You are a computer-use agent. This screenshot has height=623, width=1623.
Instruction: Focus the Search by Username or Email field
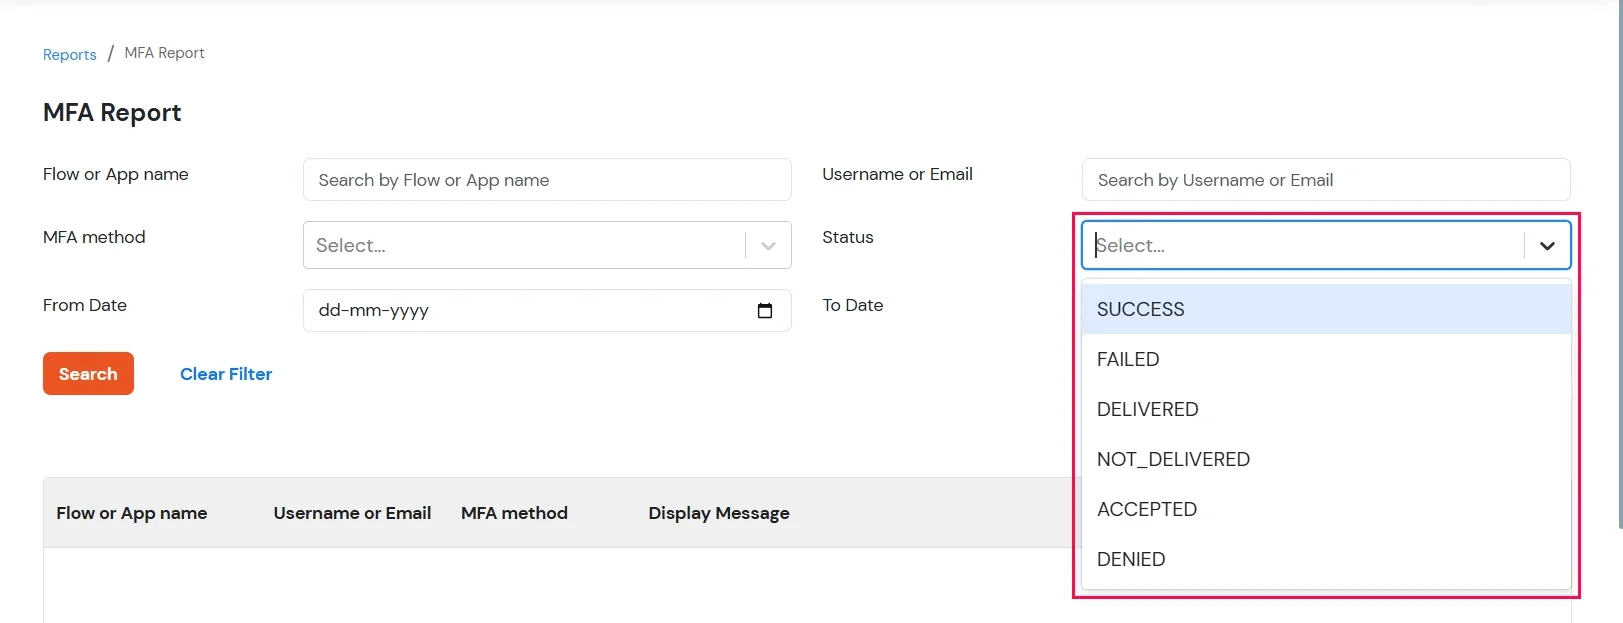coord(1326,180)
